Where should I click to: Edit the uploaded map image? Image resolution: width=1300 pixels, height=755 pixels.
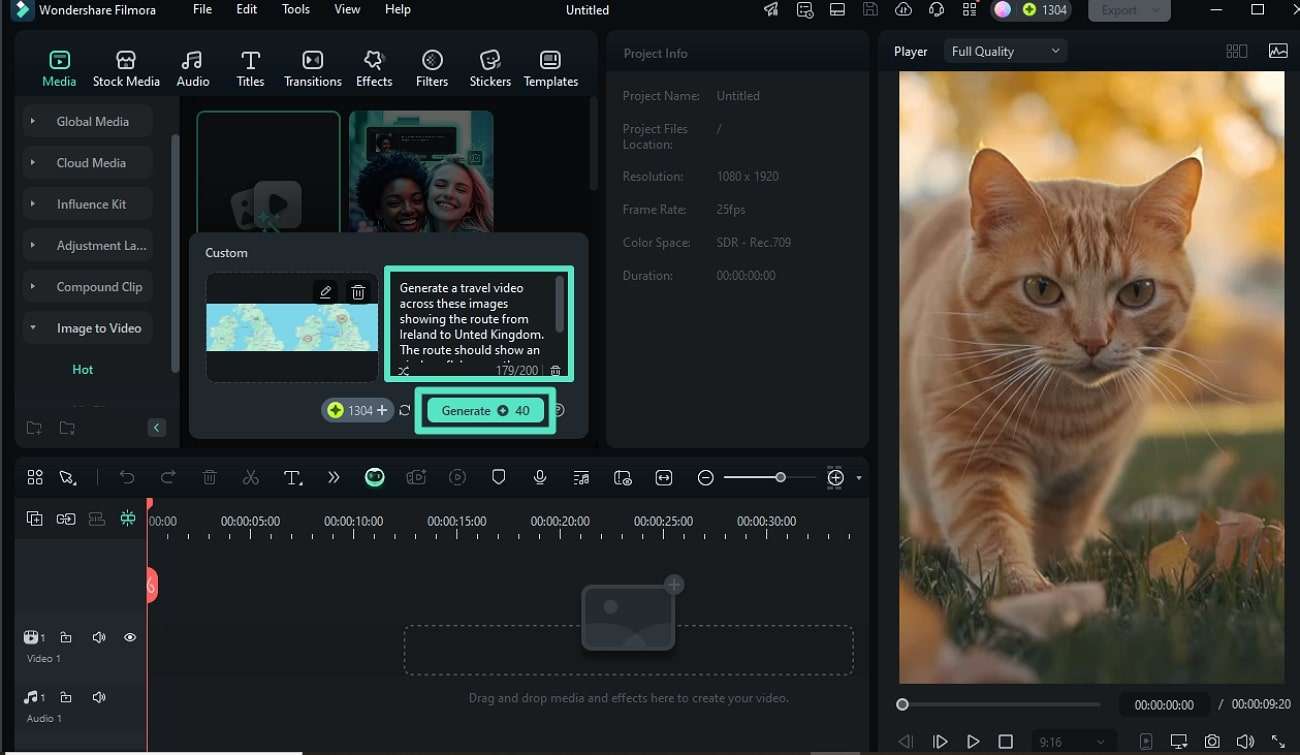coord(325,292)
